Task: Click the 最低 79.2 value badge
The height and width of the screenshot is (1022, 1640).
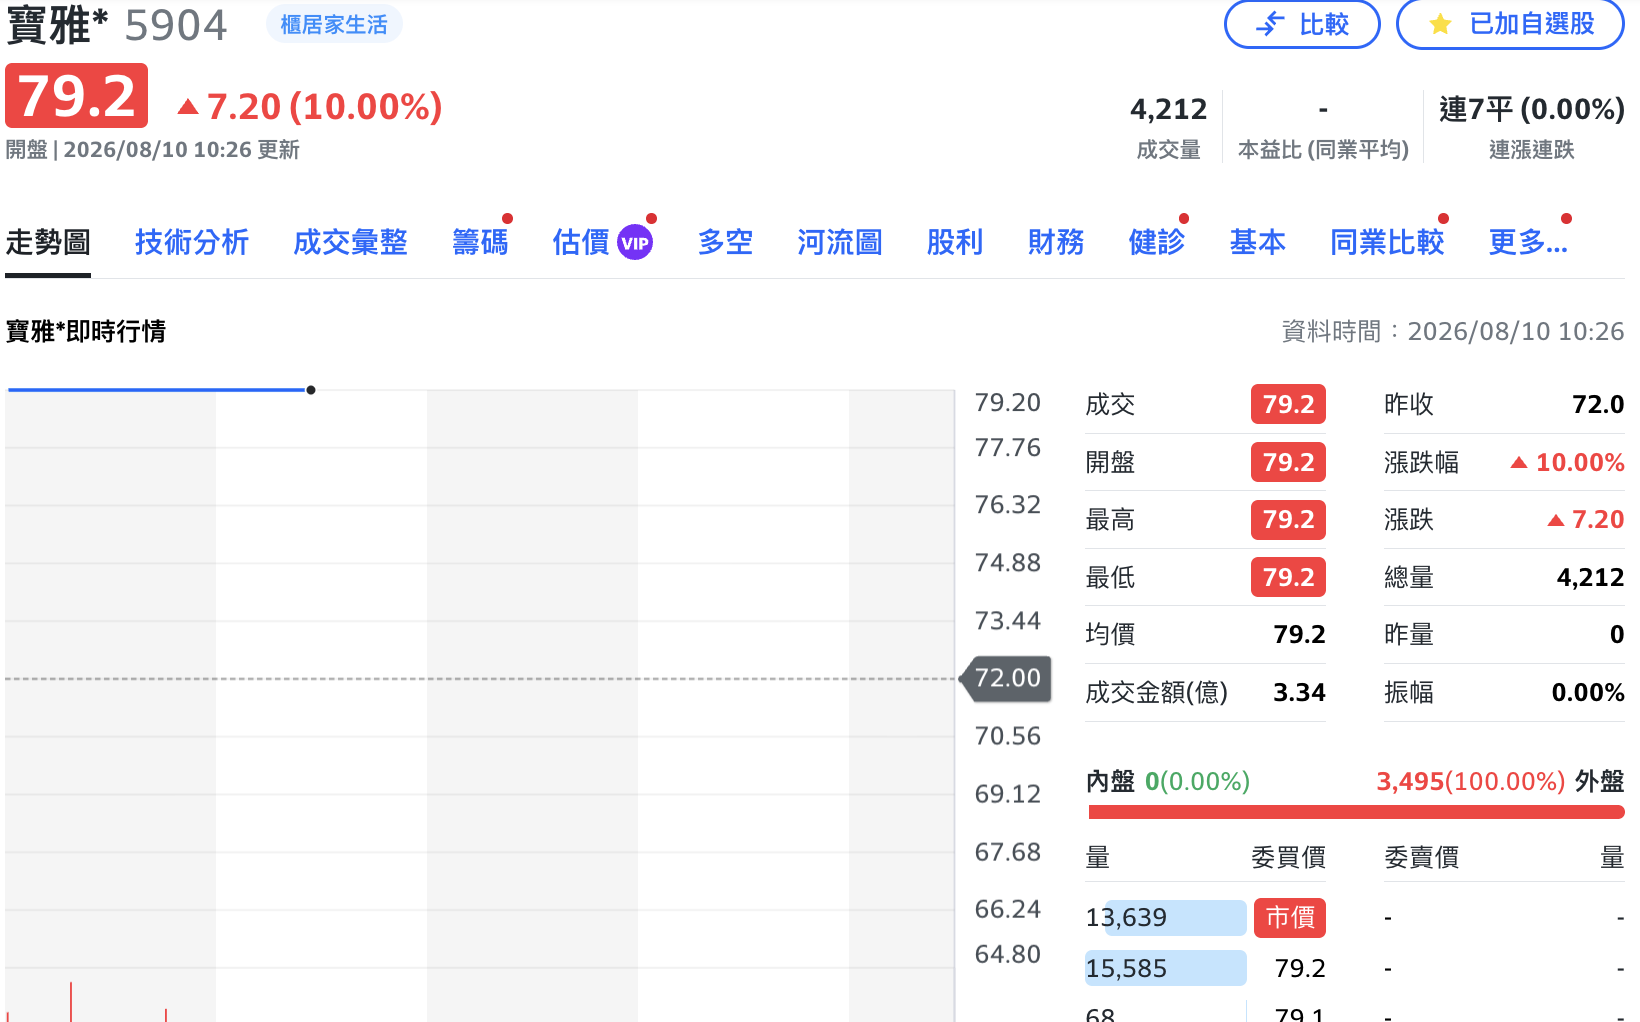Action: pyautogui.click(x=1288, y=577)
